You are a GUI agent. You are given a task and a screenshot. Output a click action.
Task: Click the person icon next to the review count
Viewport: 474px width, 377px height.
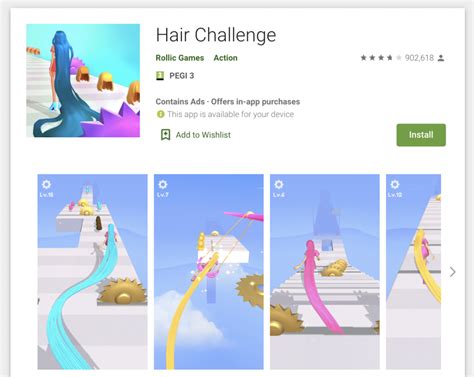(x=441, y=58)
